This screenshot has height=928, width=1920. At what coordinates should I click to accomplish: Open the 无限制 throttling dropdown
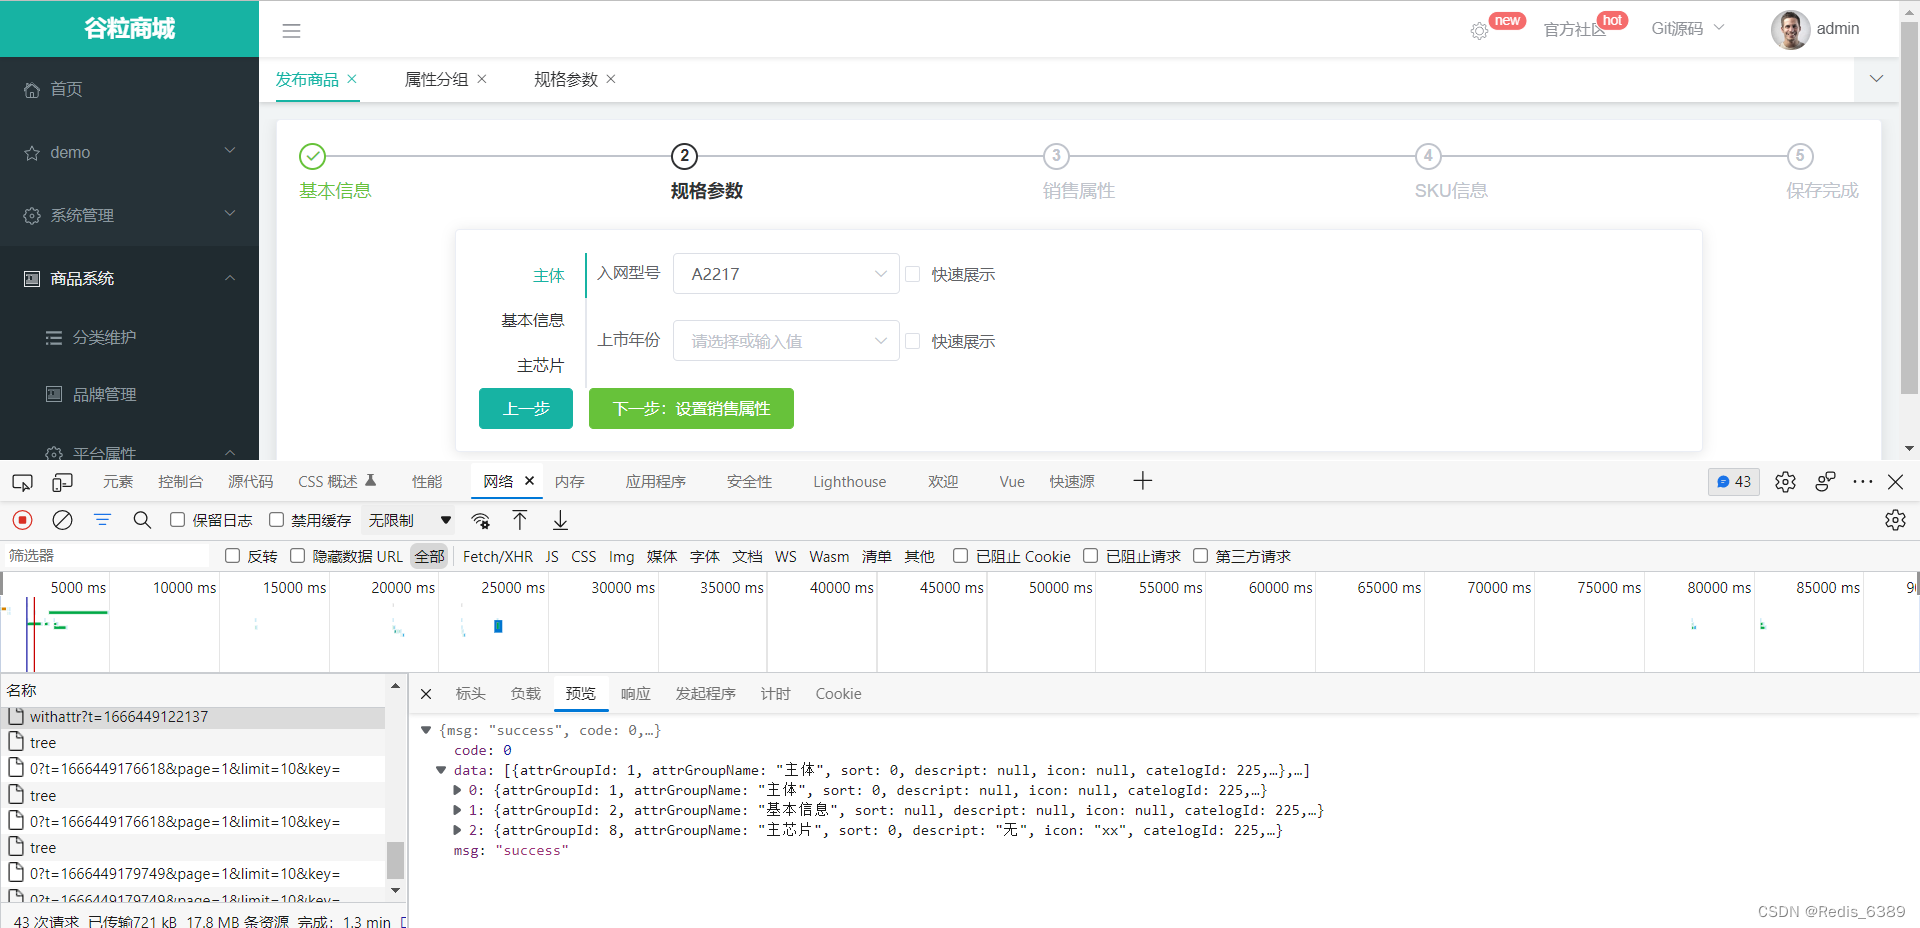pyautogui.click(x=407, y=519)
